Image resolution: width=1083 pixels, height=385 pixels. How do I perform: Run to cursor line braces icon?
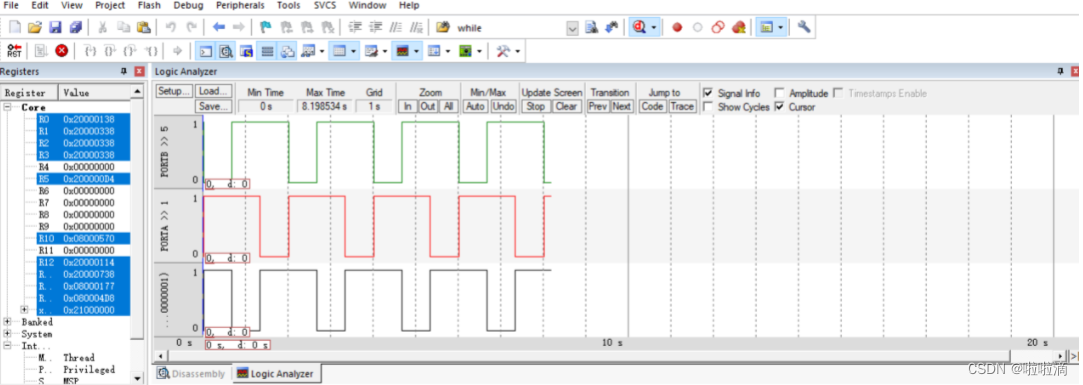pos(151,50)
